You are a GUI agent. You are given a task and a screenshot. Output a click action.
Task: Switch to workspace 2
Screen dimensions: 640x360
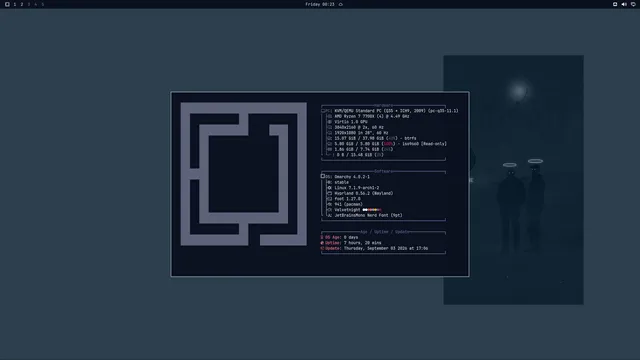[x=22, y=4]
